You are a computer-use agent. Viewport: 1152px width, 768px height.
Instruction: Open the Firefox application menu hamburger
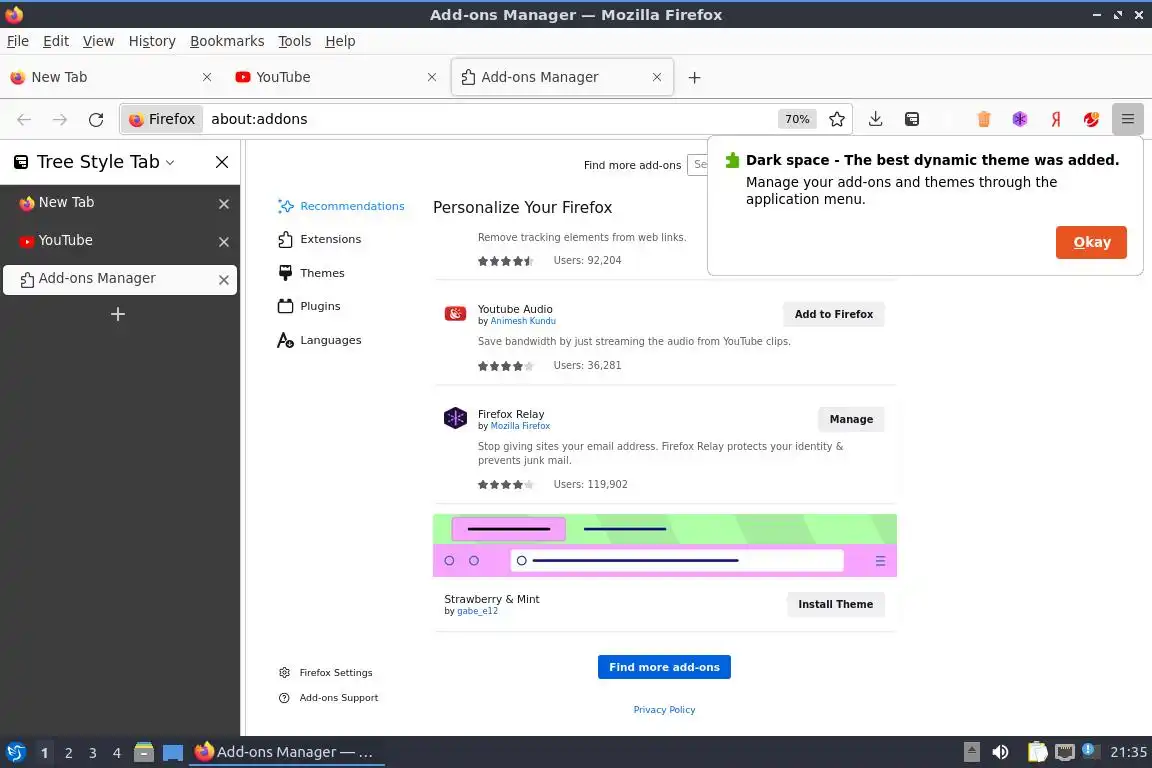(x=1128, y=119)
